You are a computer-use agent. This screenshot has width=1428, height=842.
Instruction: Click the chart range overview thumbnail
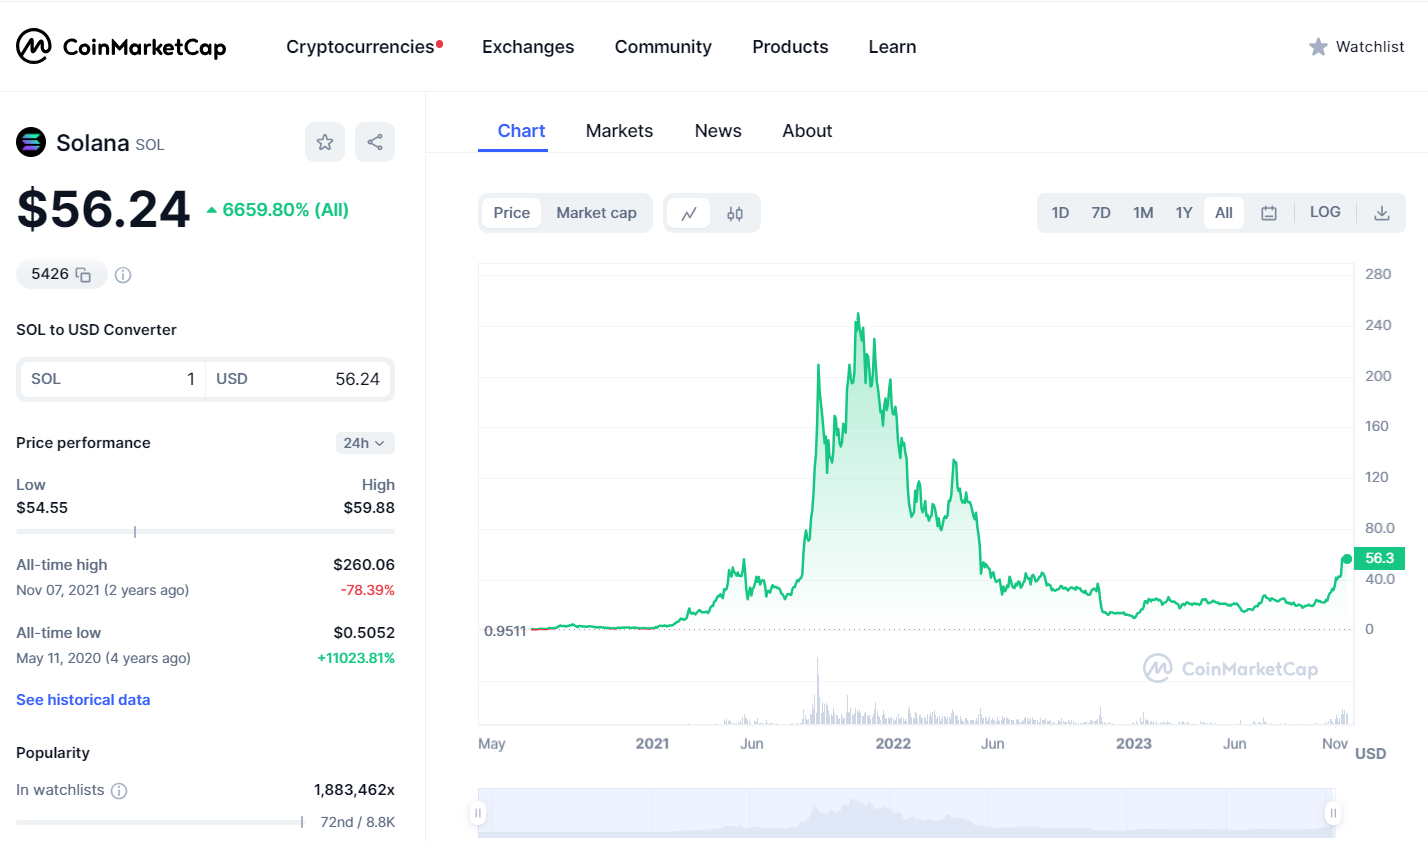[905, 813]
